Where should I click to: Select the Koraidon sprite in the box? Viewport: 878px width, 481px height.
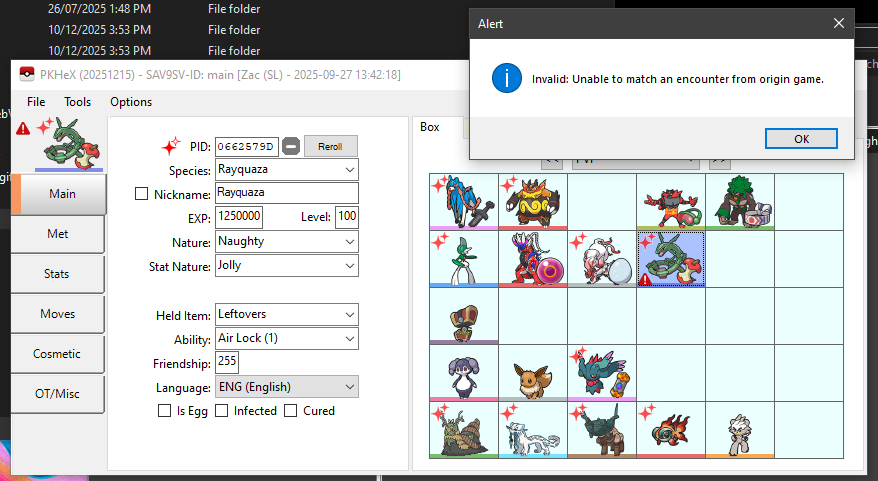(x=533, y=259)
